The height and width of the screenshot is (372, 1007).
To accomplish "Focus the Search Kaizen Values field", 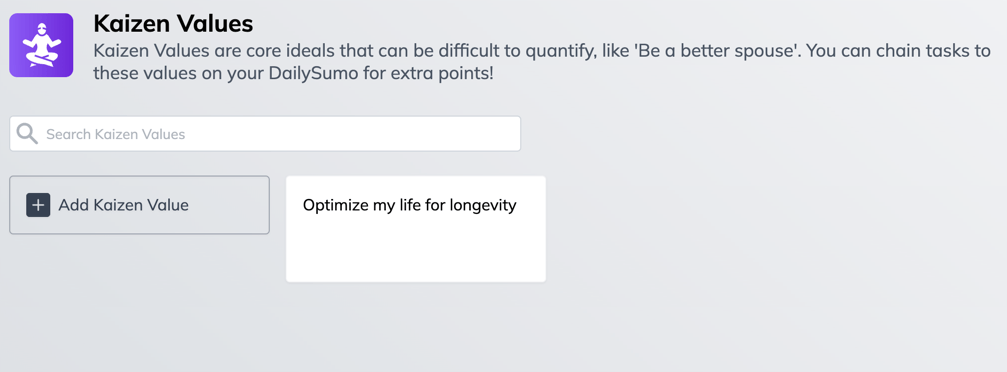I will tap(265, 134).
